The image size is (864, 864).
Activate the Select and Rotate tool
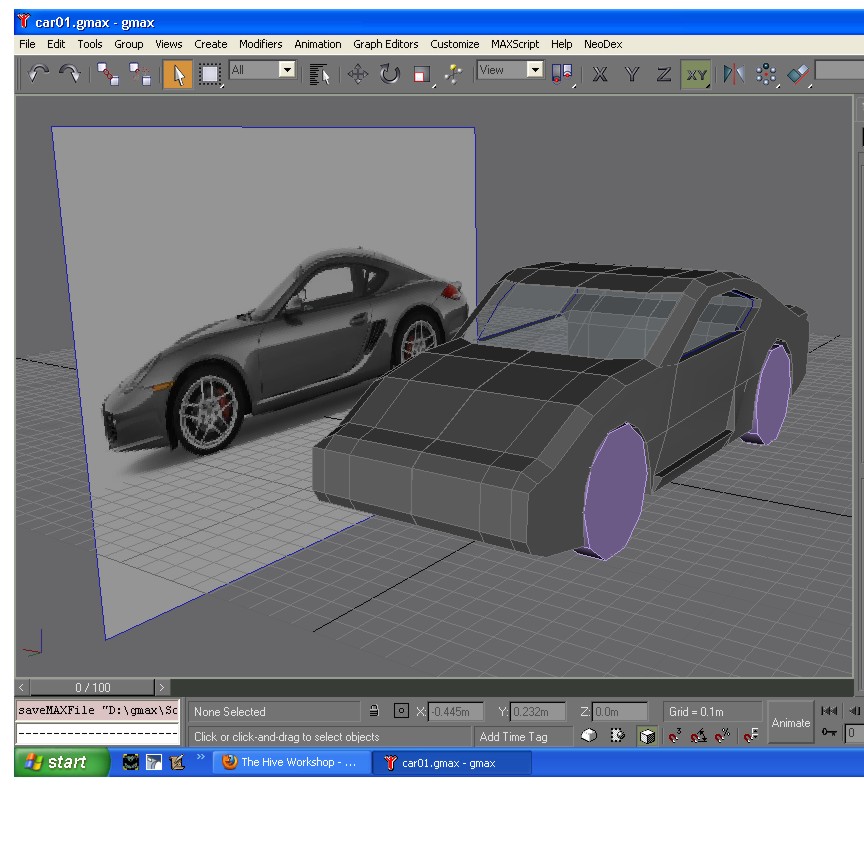click(x=390, y=74)
